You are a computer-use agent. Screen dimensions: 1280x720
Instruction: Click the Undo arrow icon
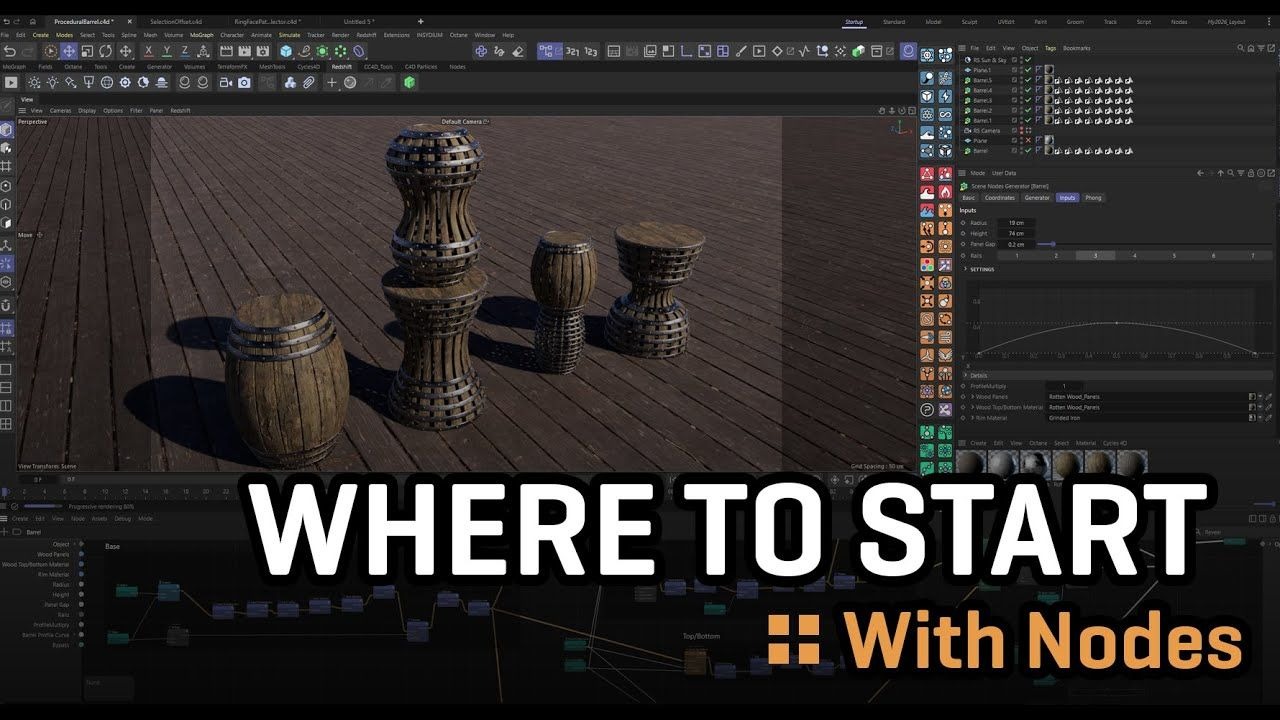pos(10,51)
